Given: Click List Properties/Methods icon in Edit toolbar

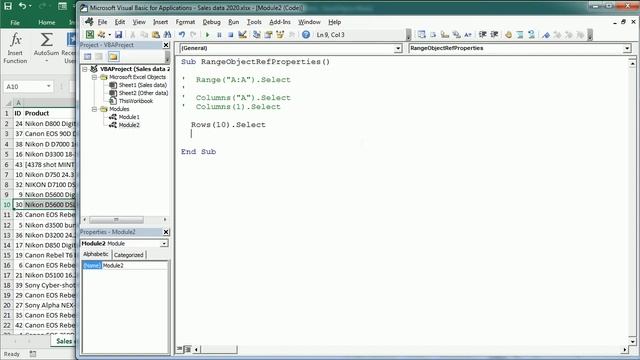Looking at the screenshot, I should click(422, 35).
